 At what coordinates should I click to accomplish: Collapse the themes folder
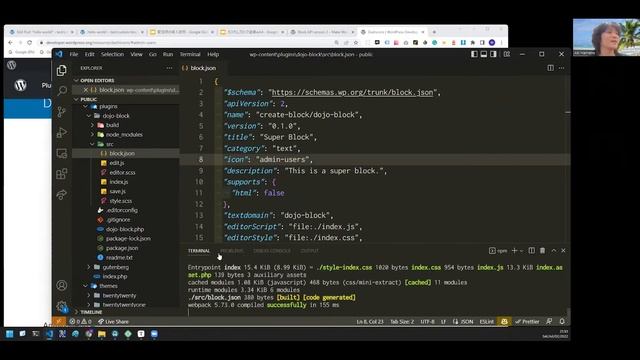[x=108, y=286]
